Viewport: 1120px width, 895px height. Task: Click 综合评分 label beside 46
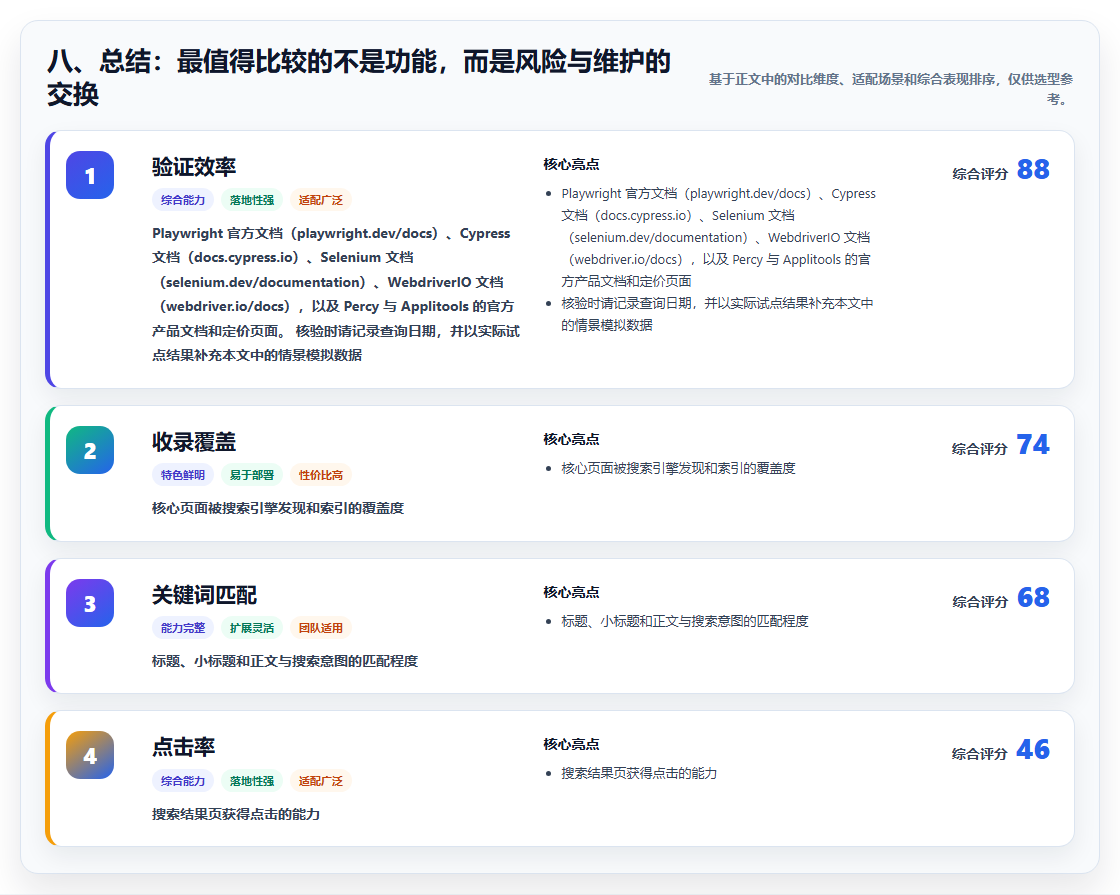980,754
